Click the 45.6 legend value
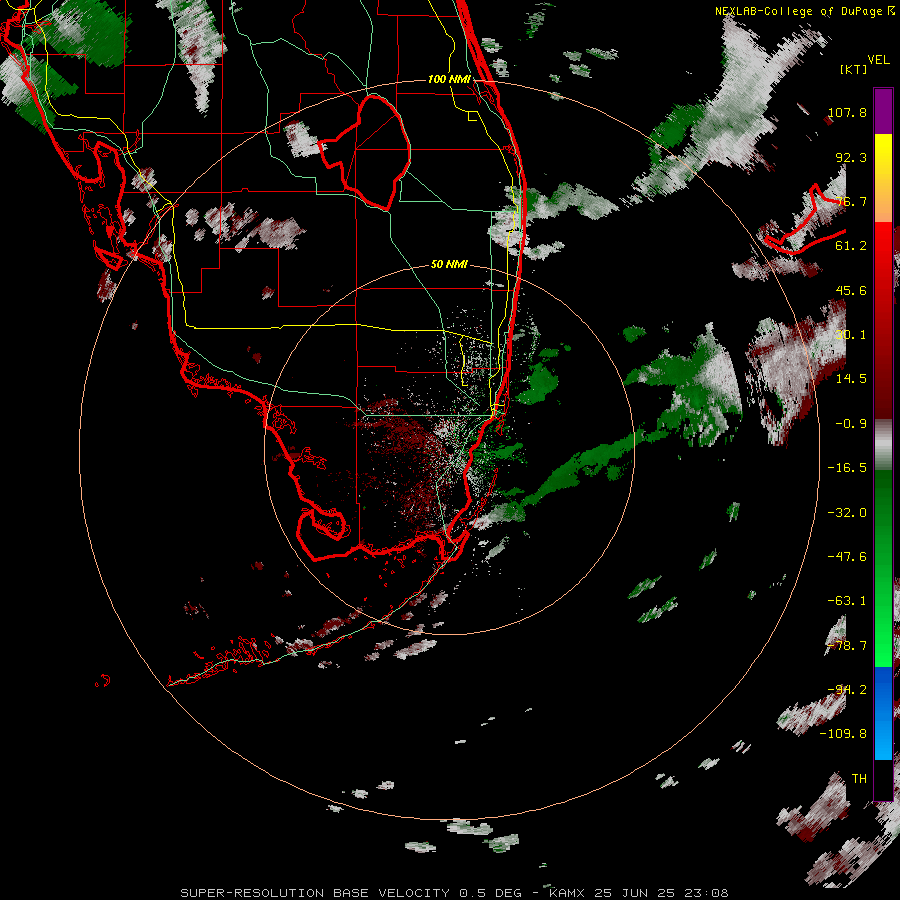The width and height of the screenshot is (900, 900). pos(851,290)
